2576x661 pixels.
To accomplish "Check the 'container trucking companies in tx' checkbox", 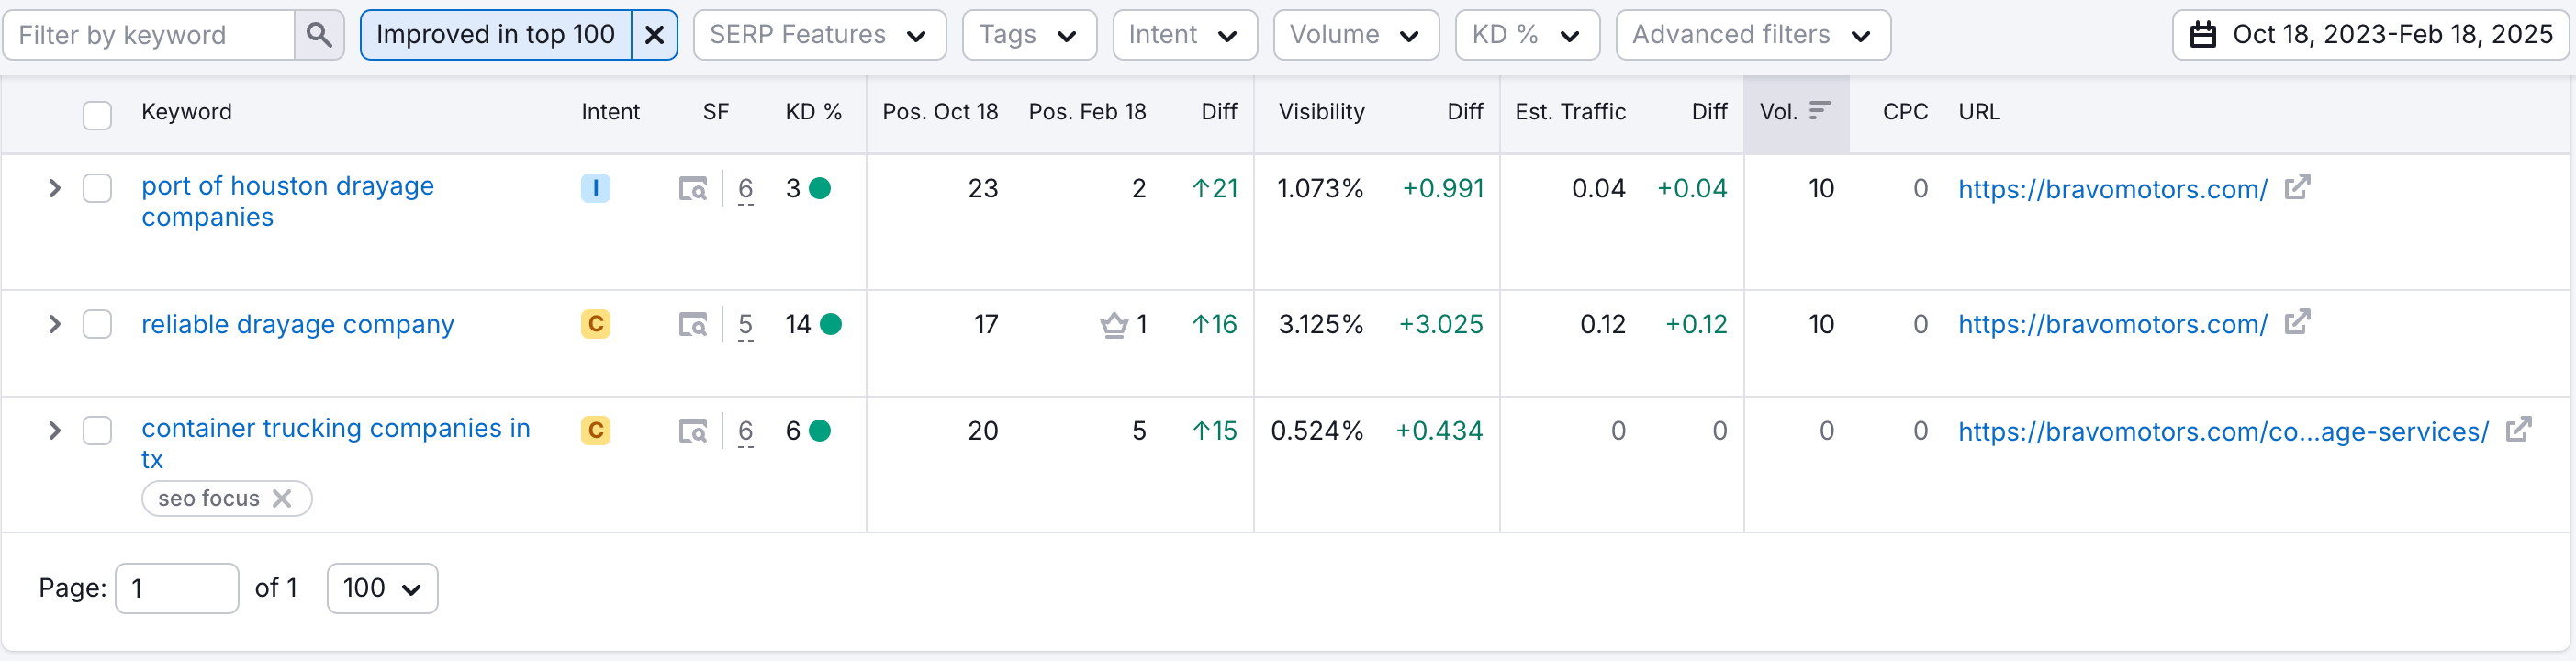I will pyautogui.click(x=97, y=430).
